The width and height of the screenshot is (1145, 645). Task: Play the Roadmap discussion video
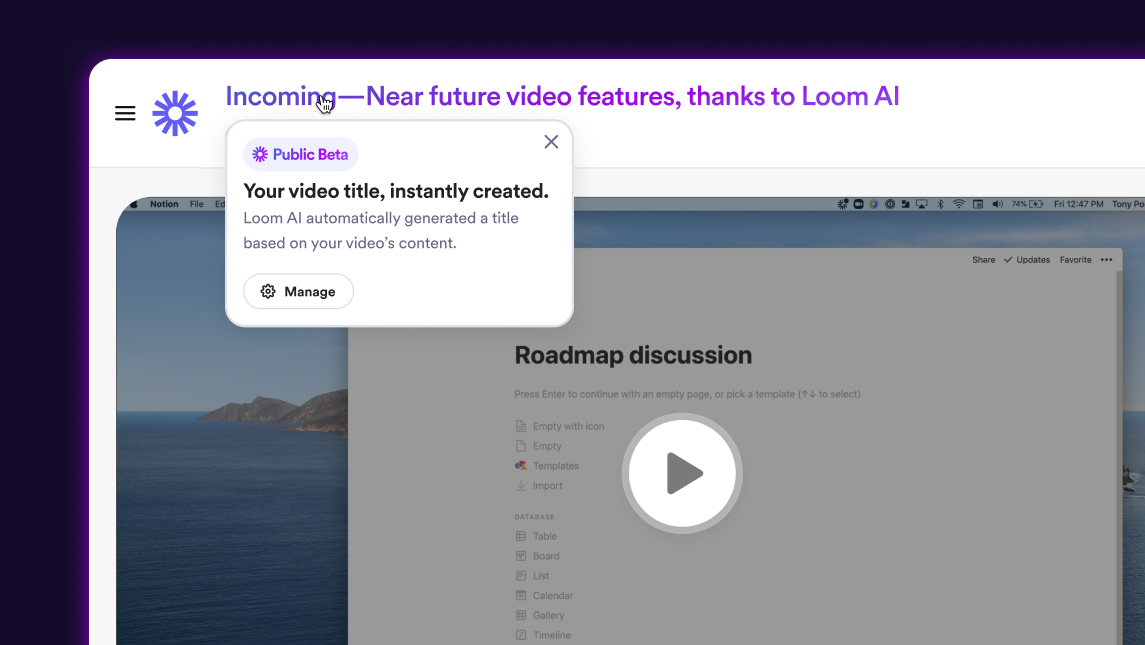click(682, 473)
